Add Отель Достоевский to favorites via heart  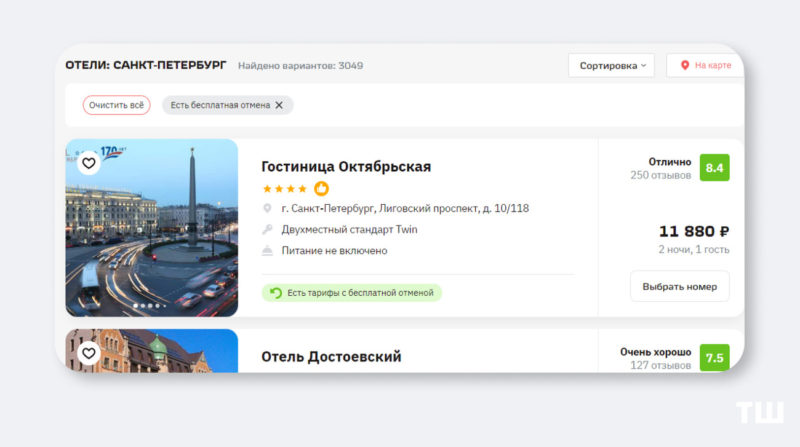89,353
